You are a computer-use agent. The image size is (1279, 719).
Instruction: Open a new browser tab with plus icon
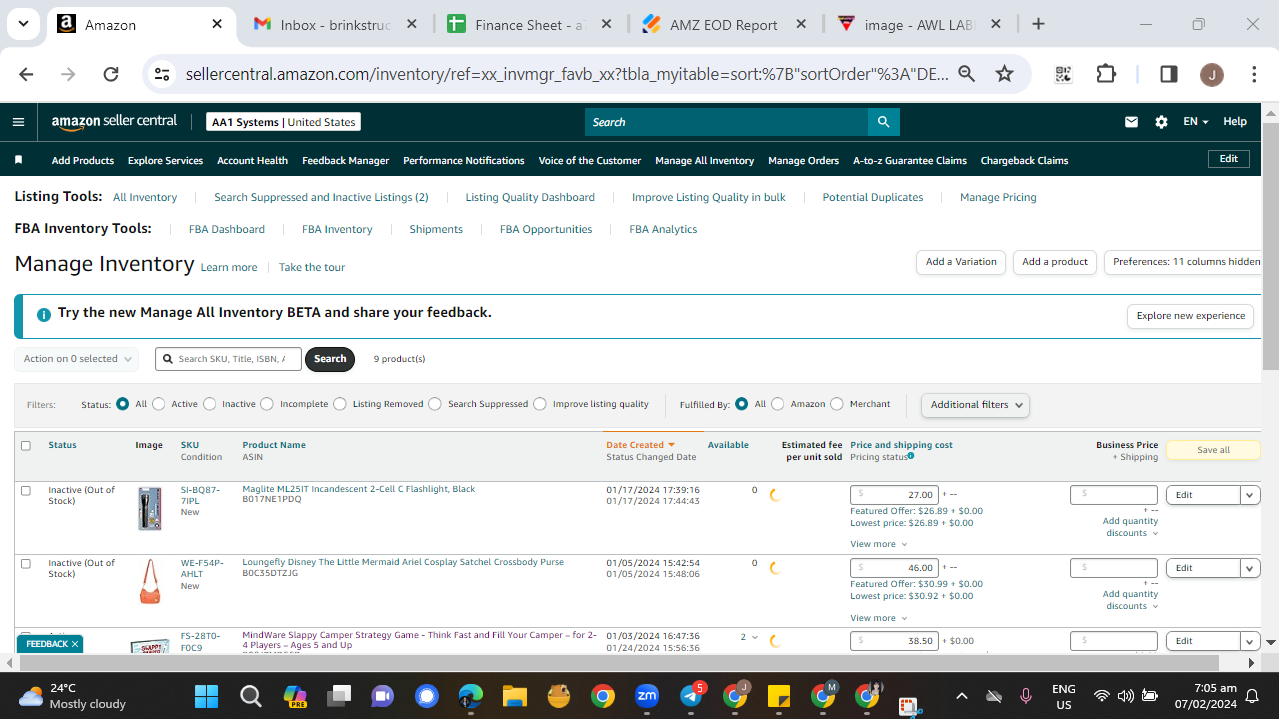tap(1038, 24)
